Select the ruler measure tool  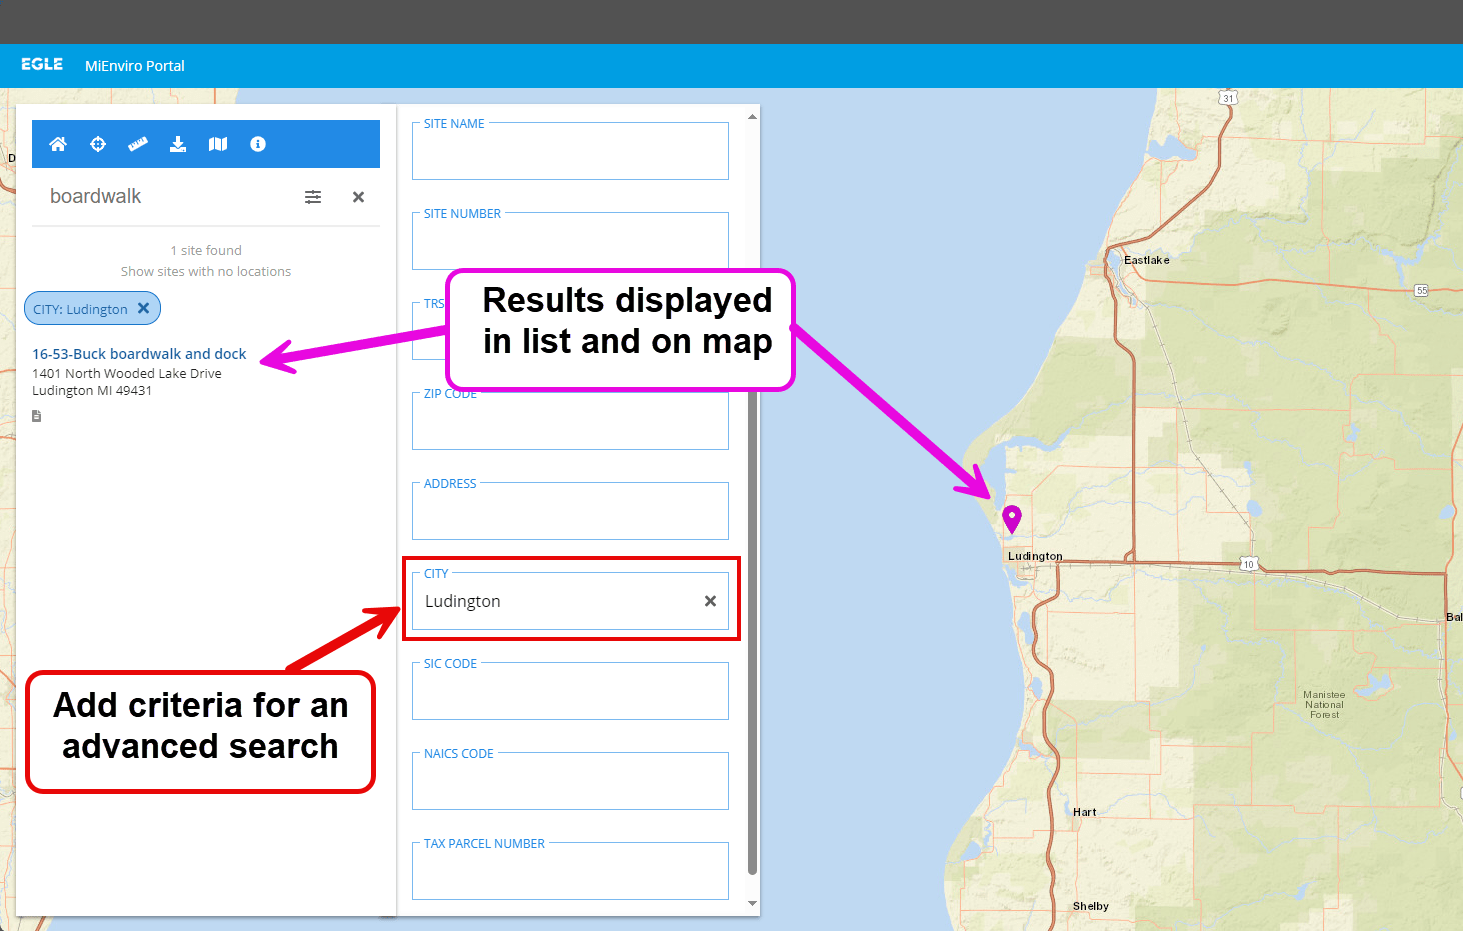point(138,144)
